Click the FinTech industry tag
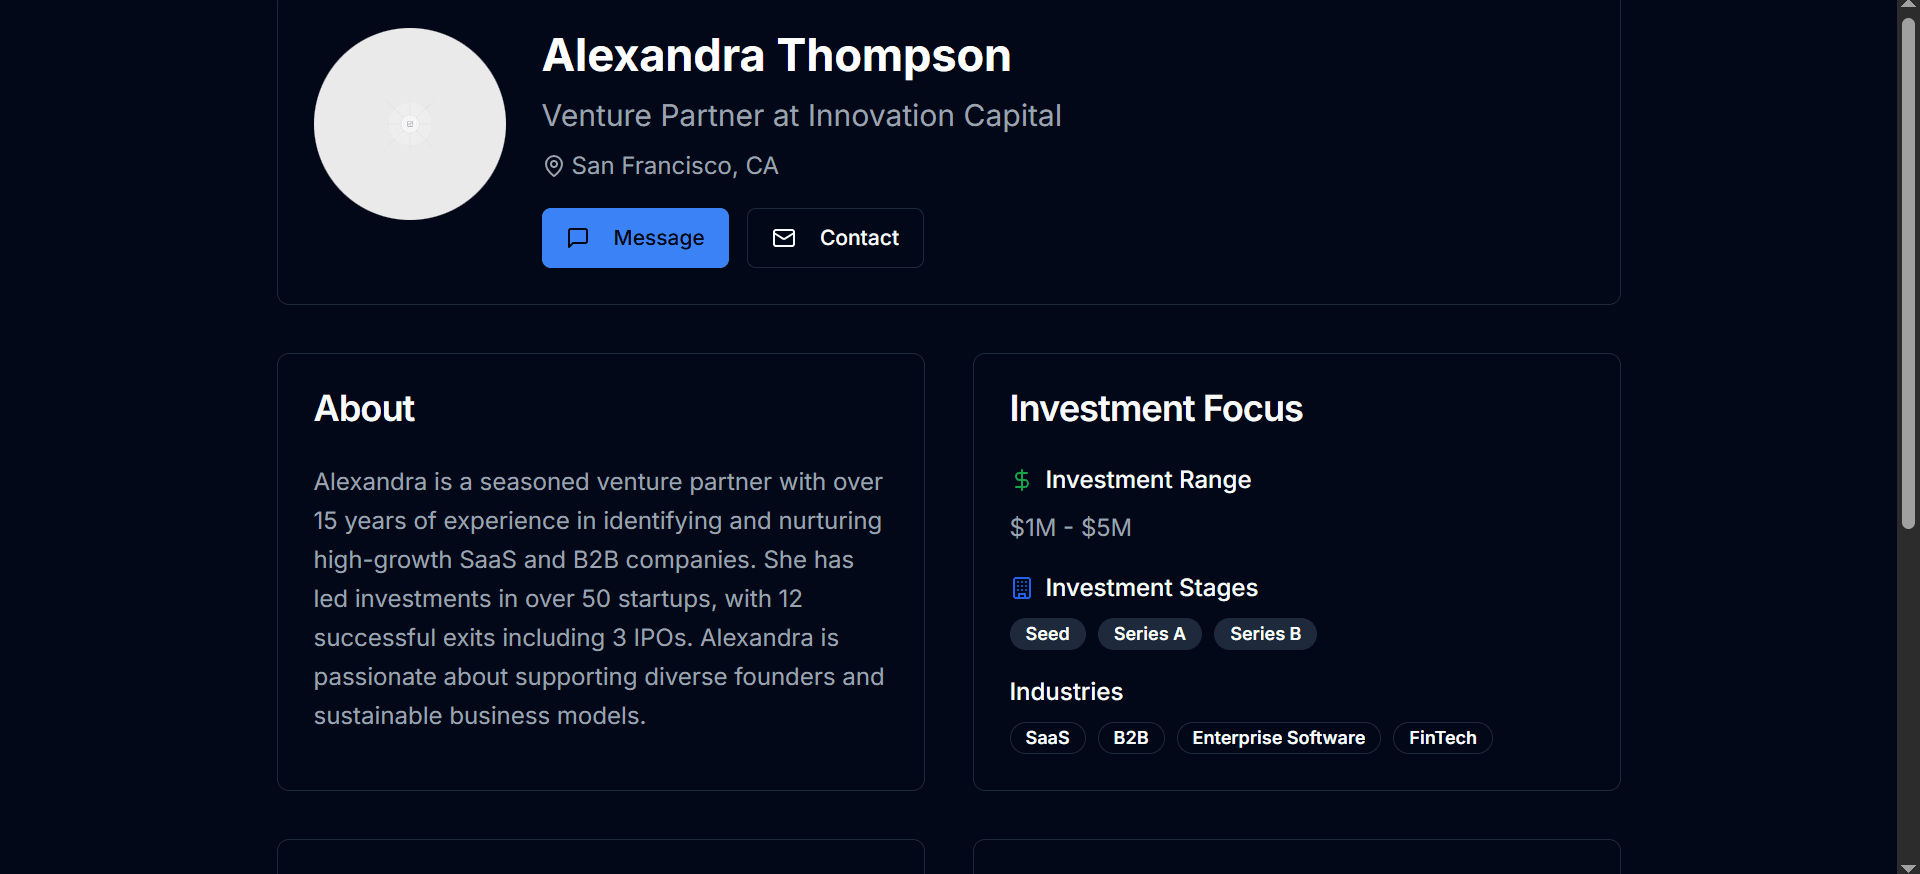Screen dimensions: 1920x874 pyautogui.click(x=1442, y=738)
